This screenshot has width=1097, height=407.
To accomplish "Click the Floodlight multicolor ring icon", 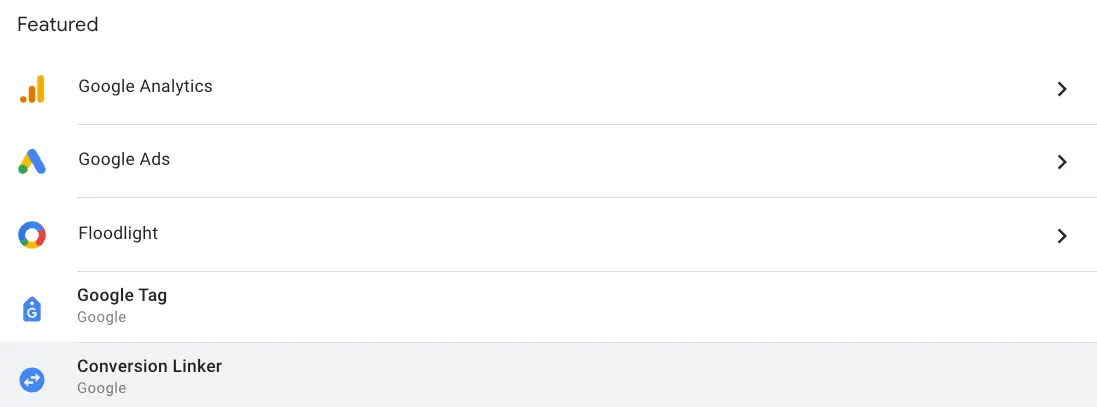I will click(x=32, y=235).
